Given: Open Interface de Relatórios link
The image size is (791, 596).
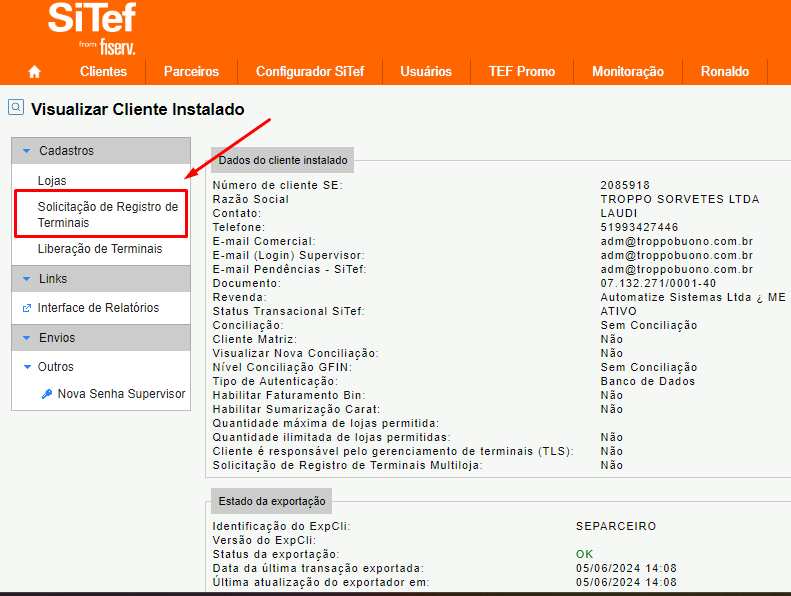Looking at the screenshot, I should (x=98, y=308).
